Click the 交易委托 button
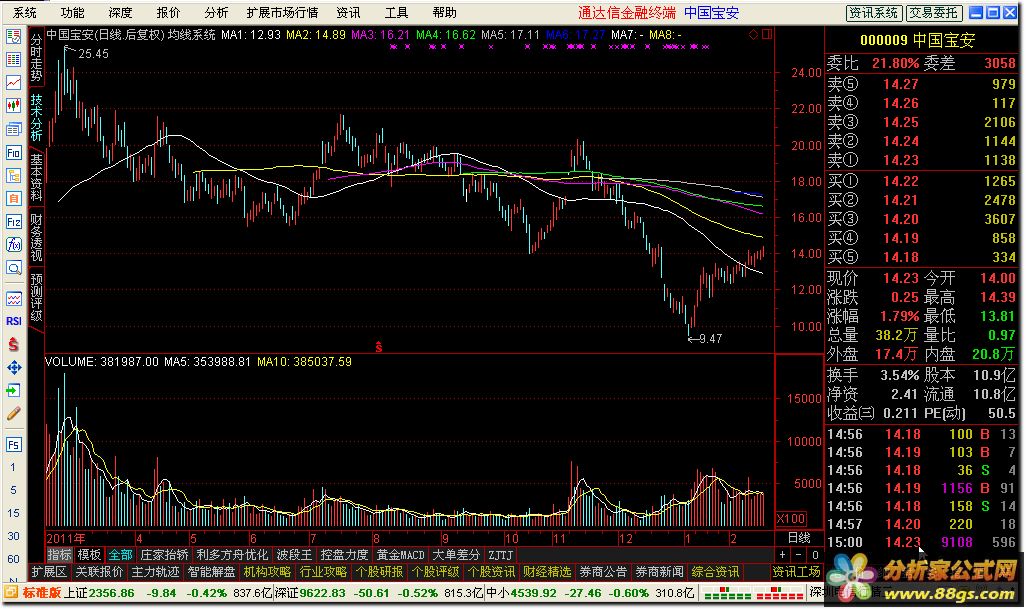This screenshot has width=1026, height=609. [x=933, y=12]
